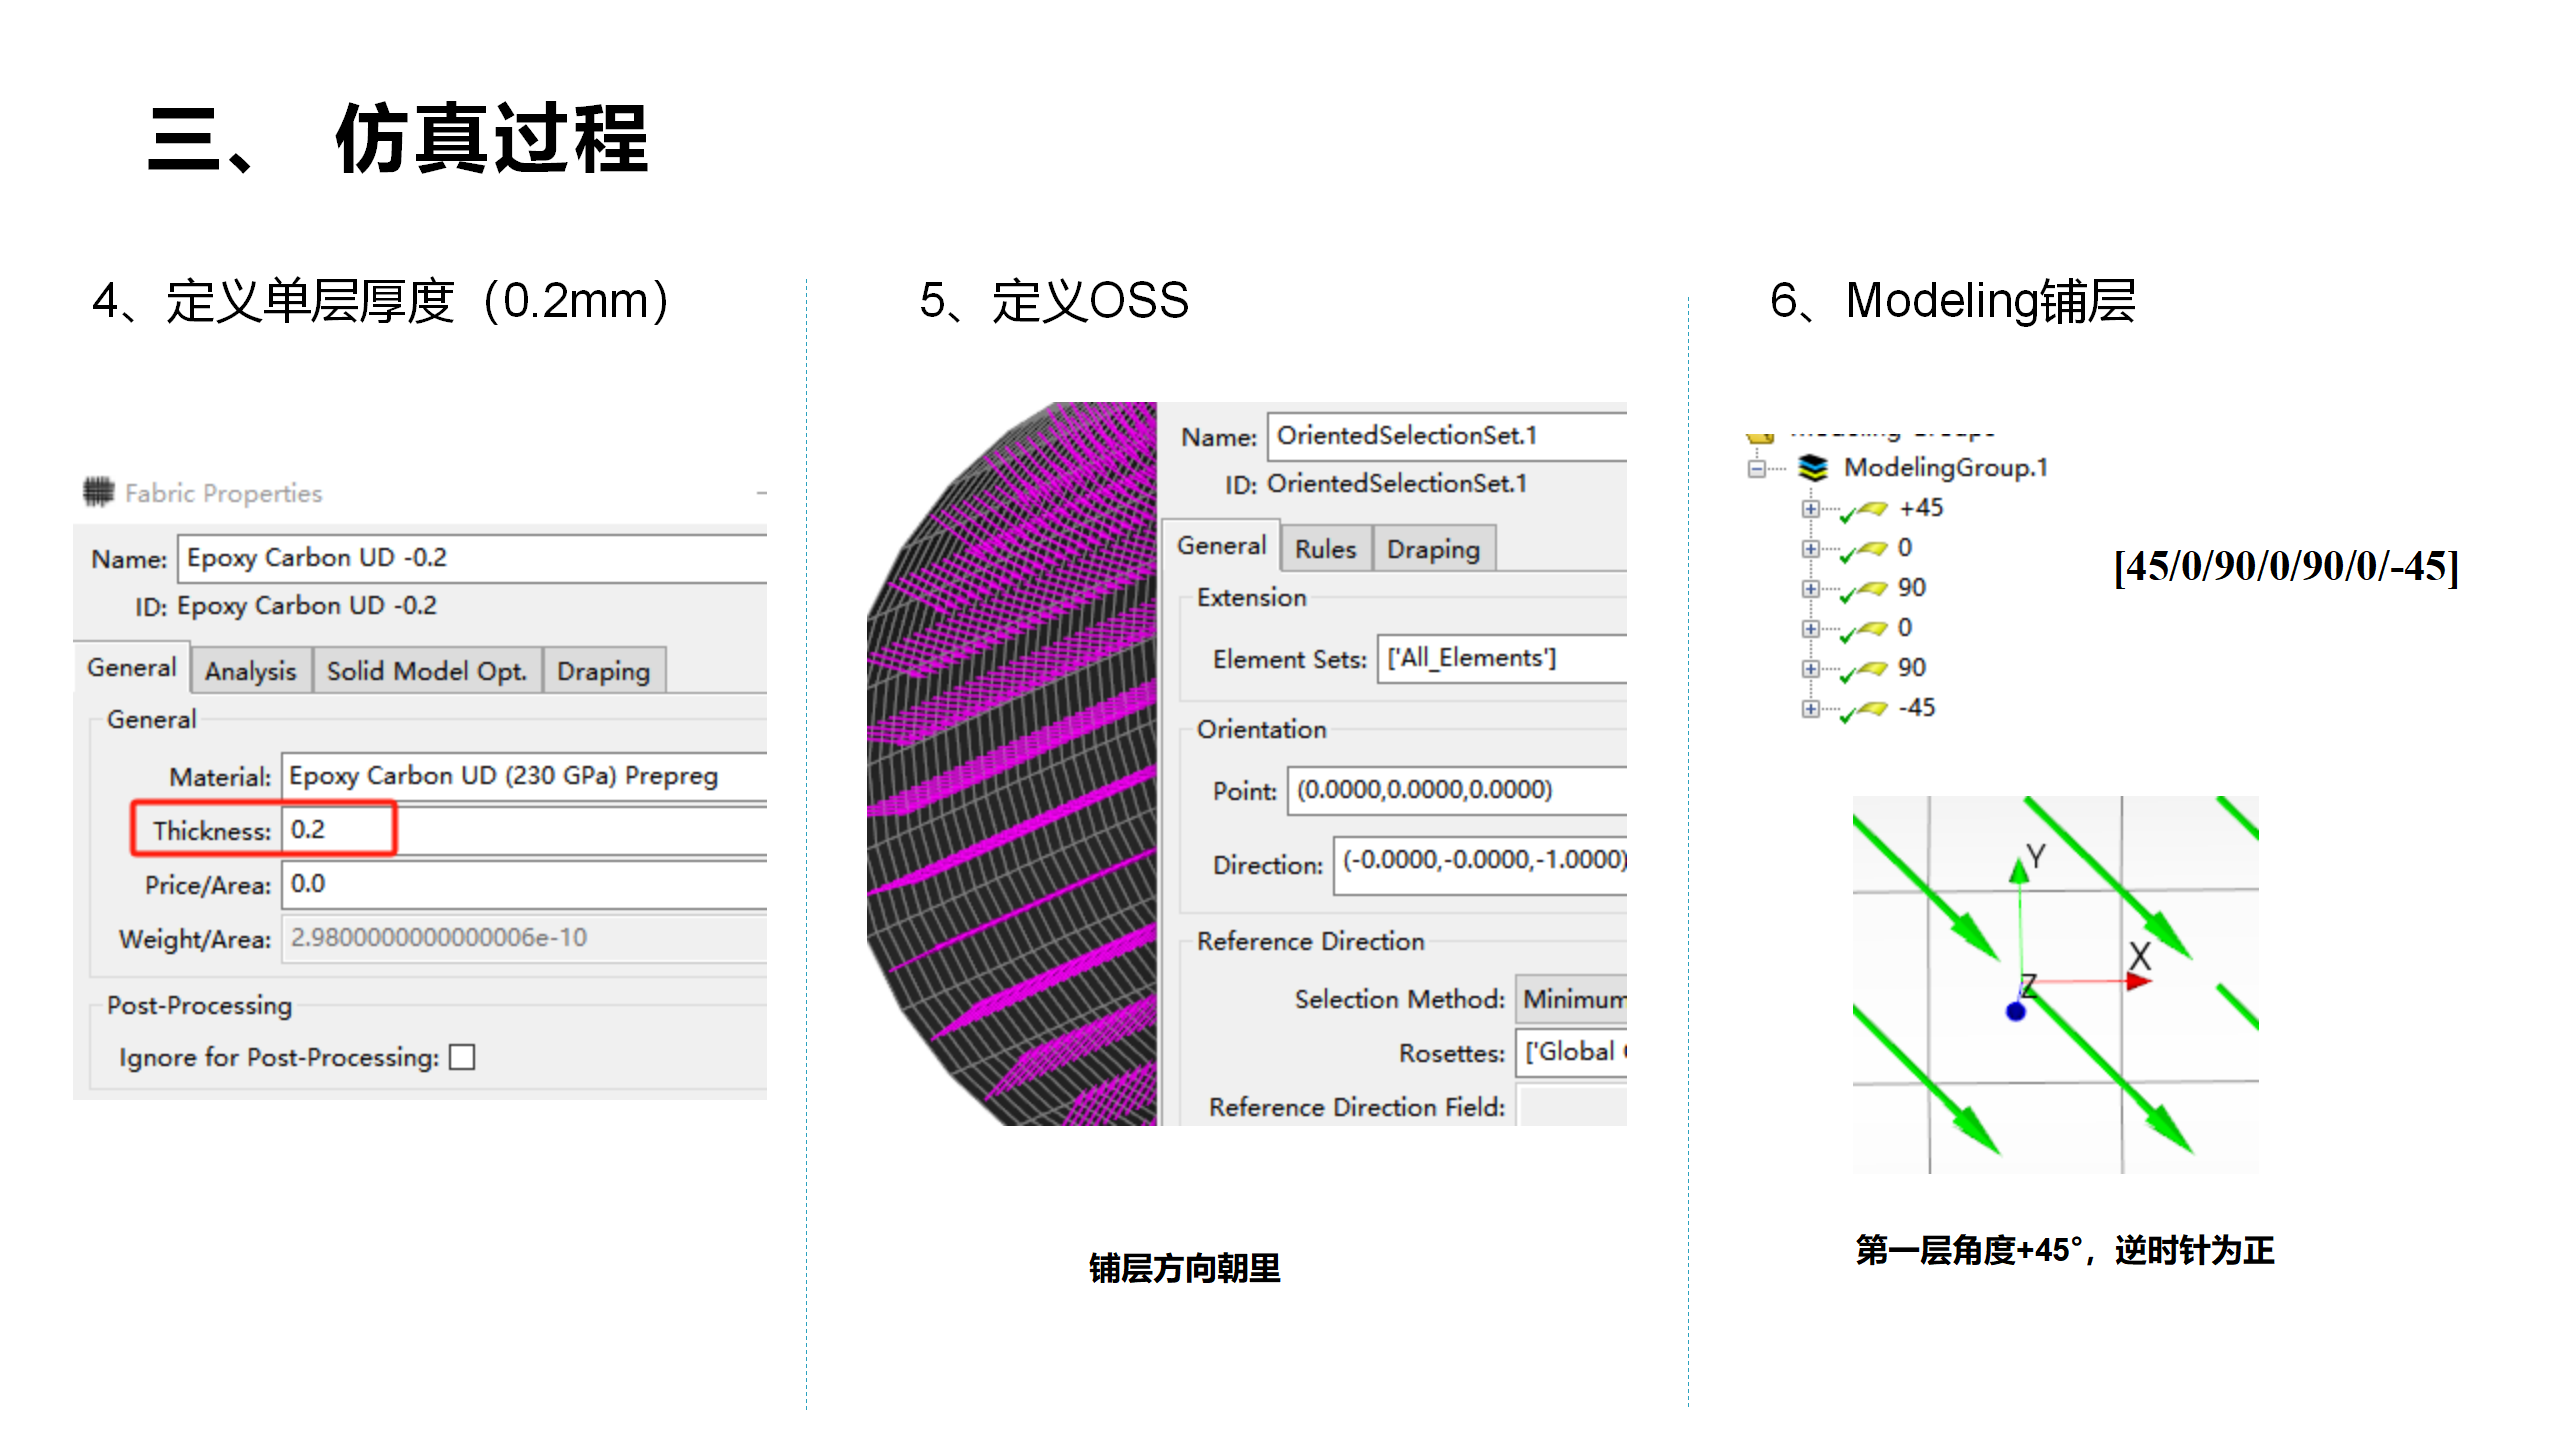2560x1440 pixels.
Task: Switch to Rules tab in OrientedSelectionSet dialog
Action: [x=1326, y=548]
